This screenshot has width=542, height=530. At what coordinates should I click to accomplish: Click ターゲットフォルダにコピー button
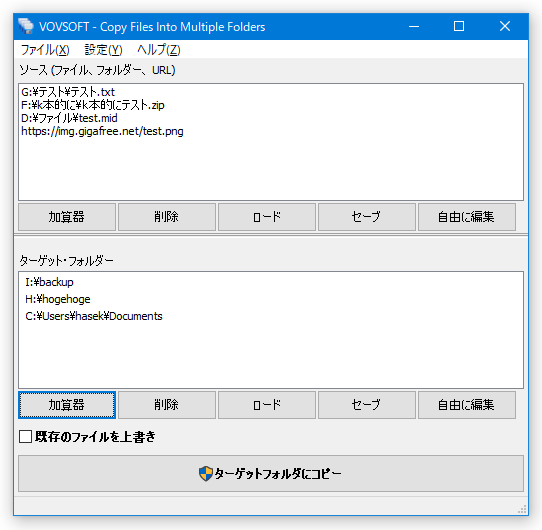coord(271,473)
